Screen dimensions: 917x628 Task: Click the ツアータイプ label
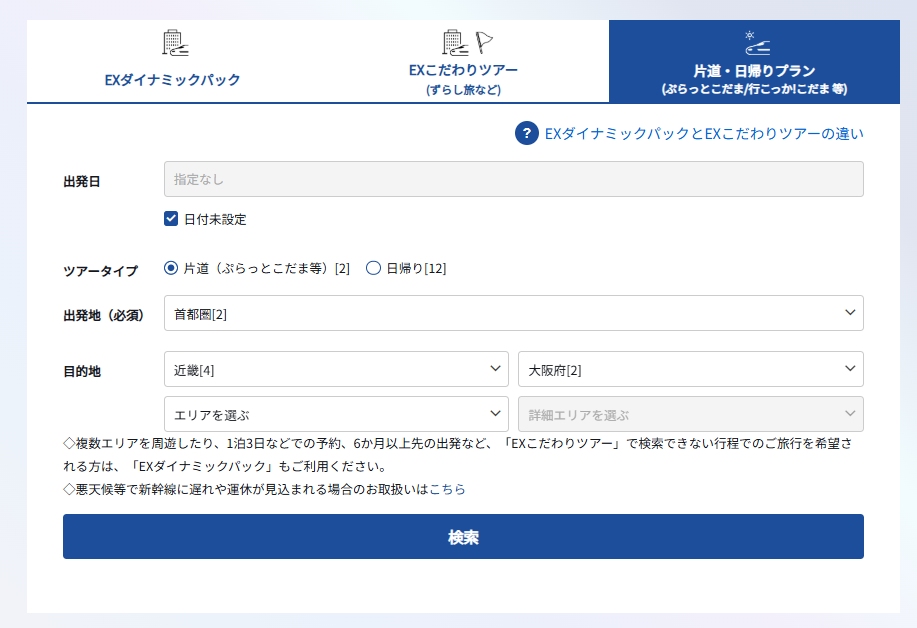click(101, 271)
